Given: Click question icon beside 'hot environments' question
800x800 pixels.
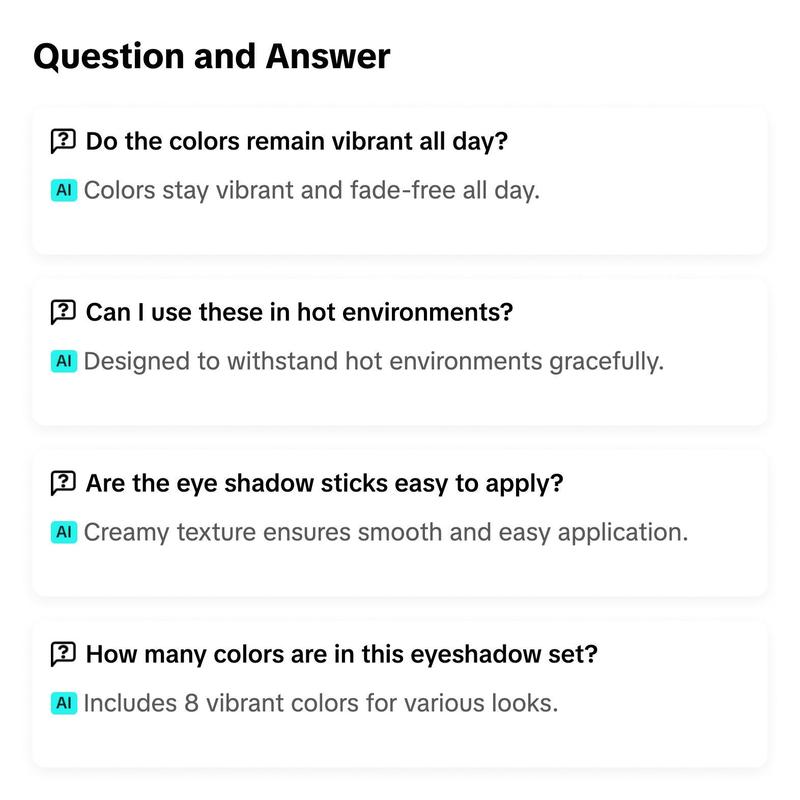Looking at the screenshot, I should pyautogui.click(x=63, y=312).
